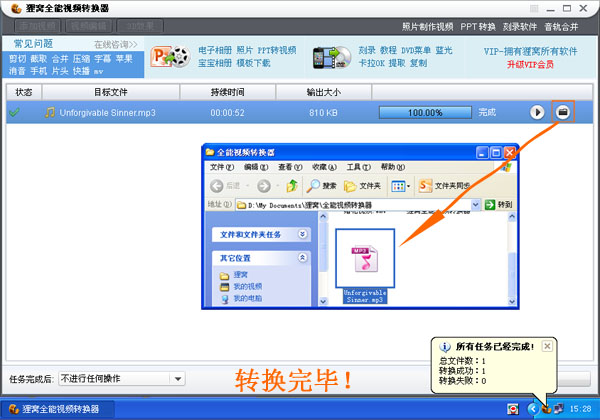Open 照片制作视频 link
The height and width of the screenshot is (420, 600).
pos(427,27)
